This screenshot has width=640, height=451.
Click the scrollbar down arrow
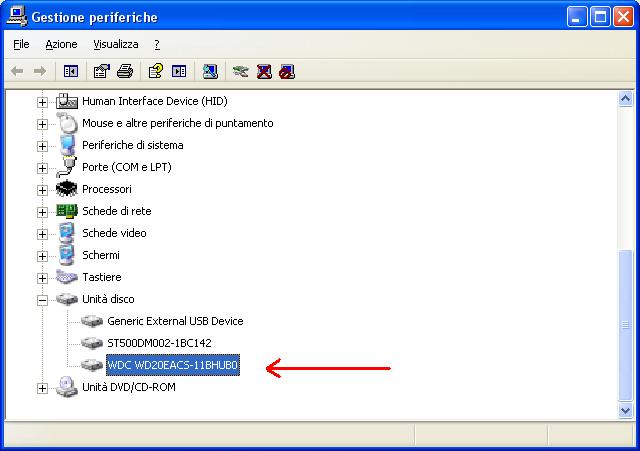point(625,410)
